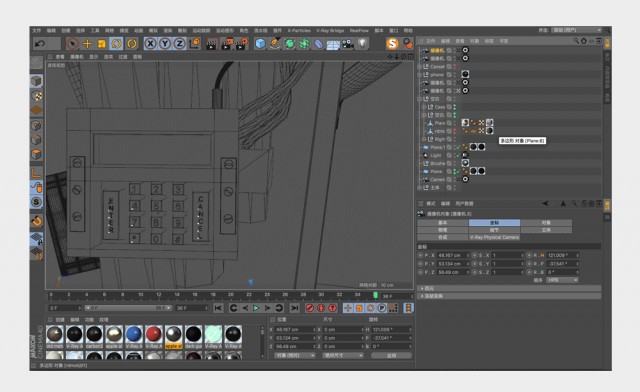Go to start of timeline
This screenshot has width=640, height=392.
(x=218, y=308)
